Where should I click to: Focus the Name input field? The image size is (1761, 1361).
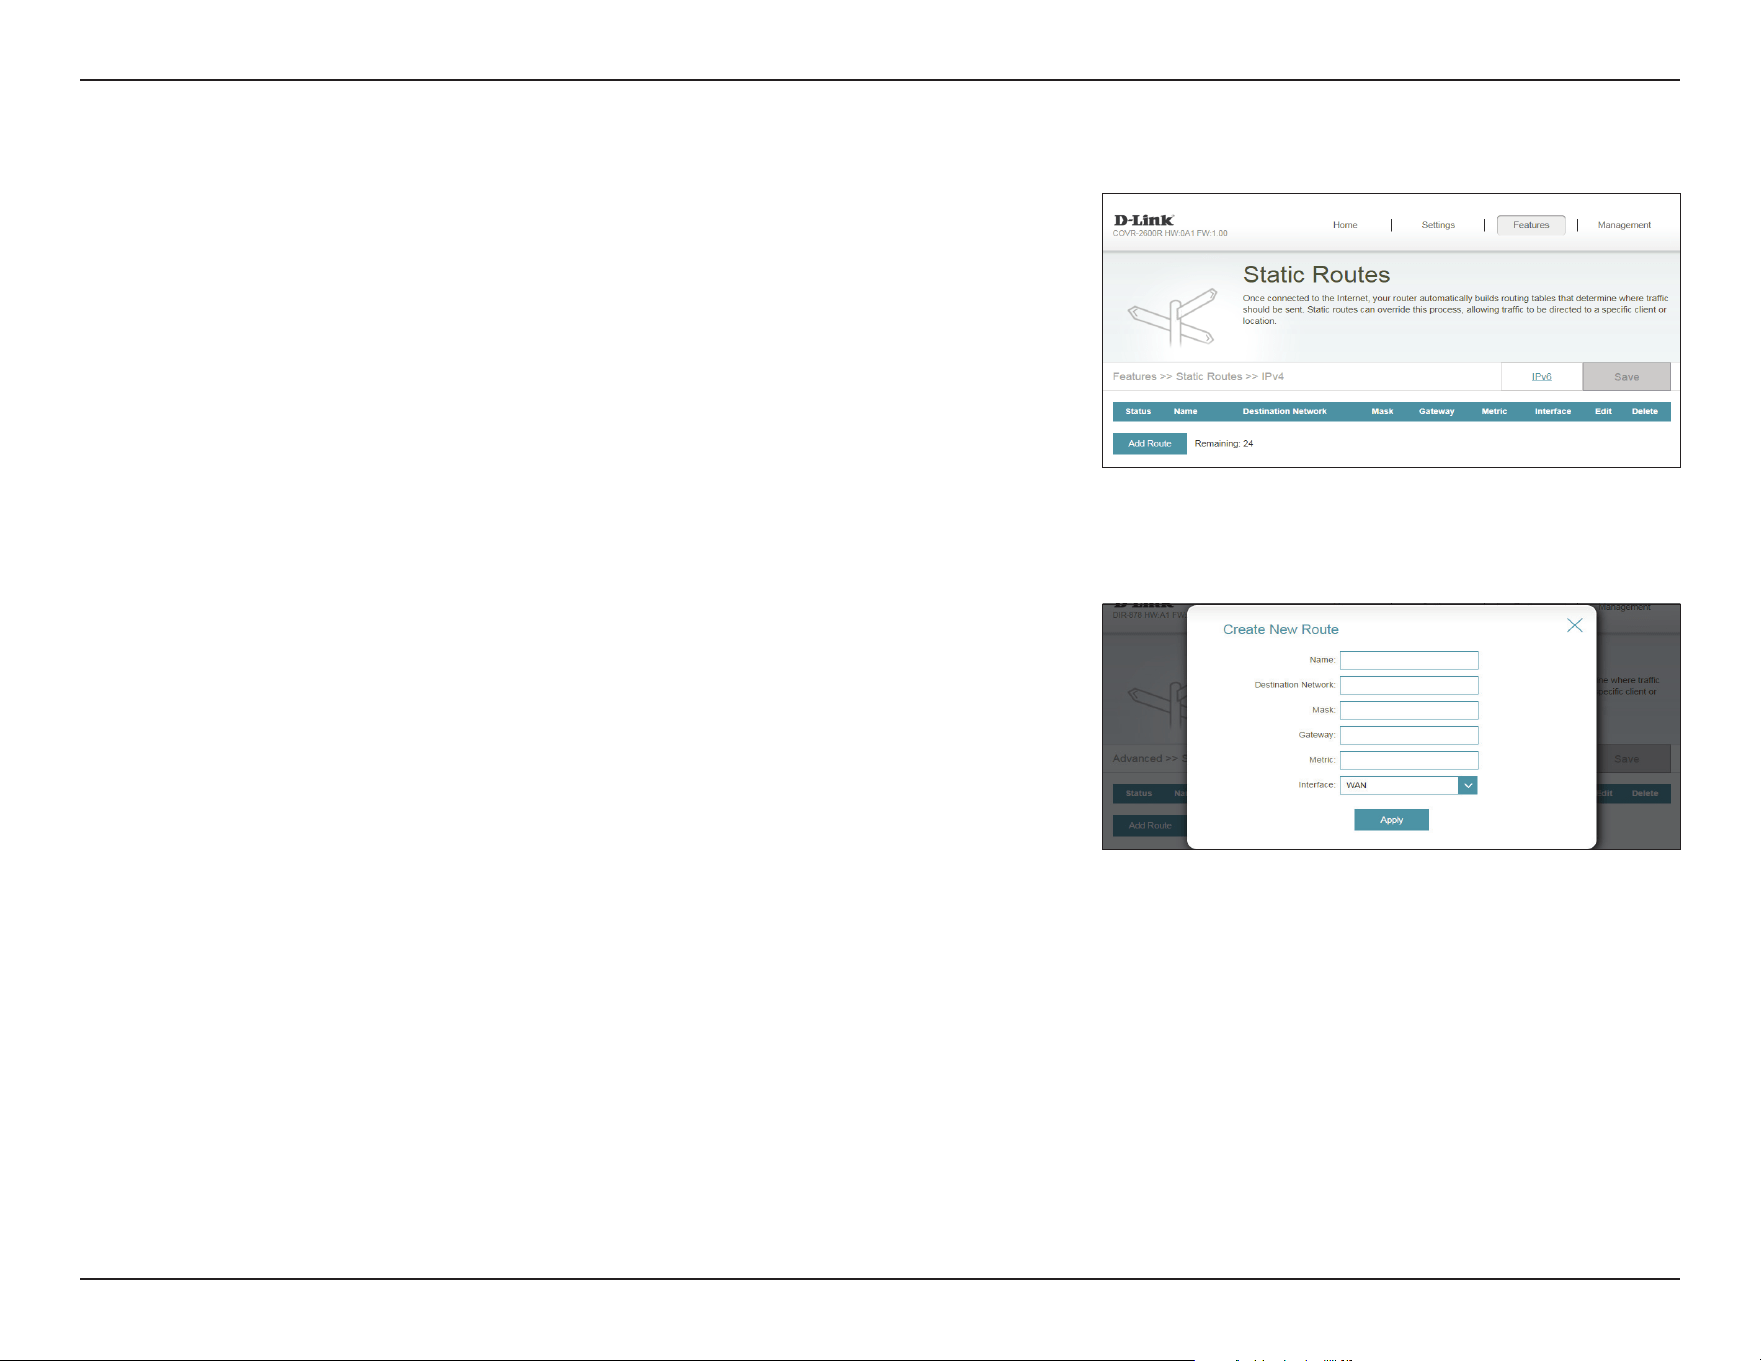(x=1409, y=660)
